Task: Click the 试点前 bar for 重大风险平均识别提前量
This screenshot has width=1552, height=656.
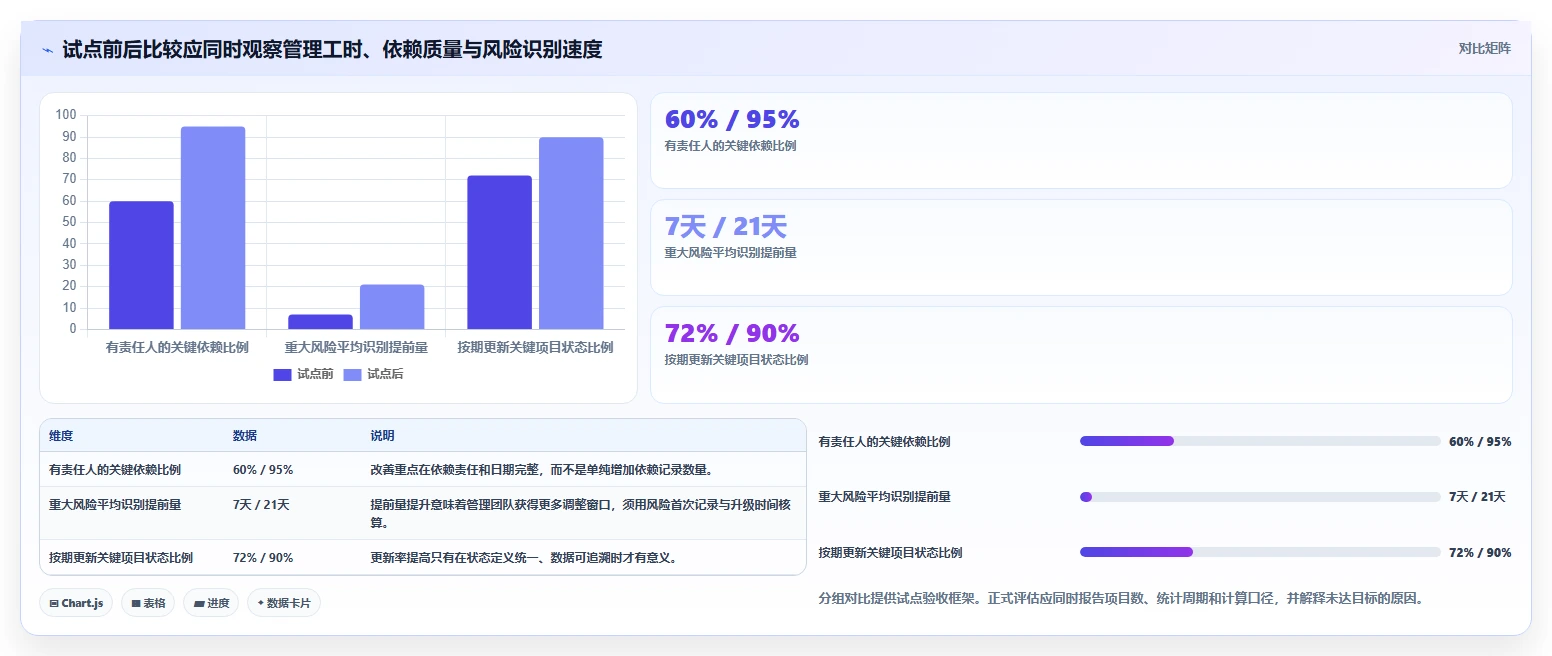Action: 320,322
